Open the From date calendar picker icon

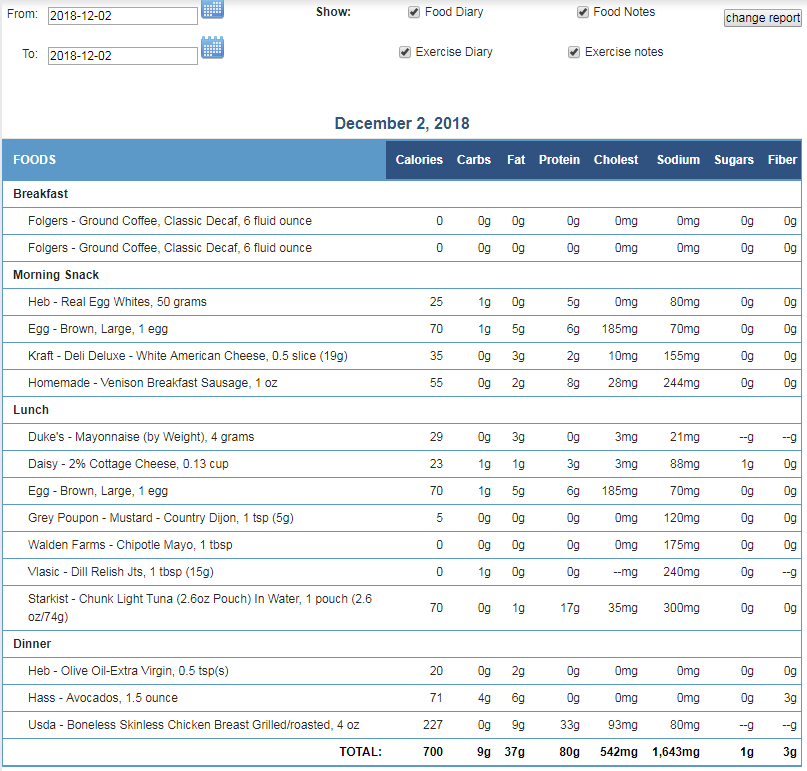212,9
